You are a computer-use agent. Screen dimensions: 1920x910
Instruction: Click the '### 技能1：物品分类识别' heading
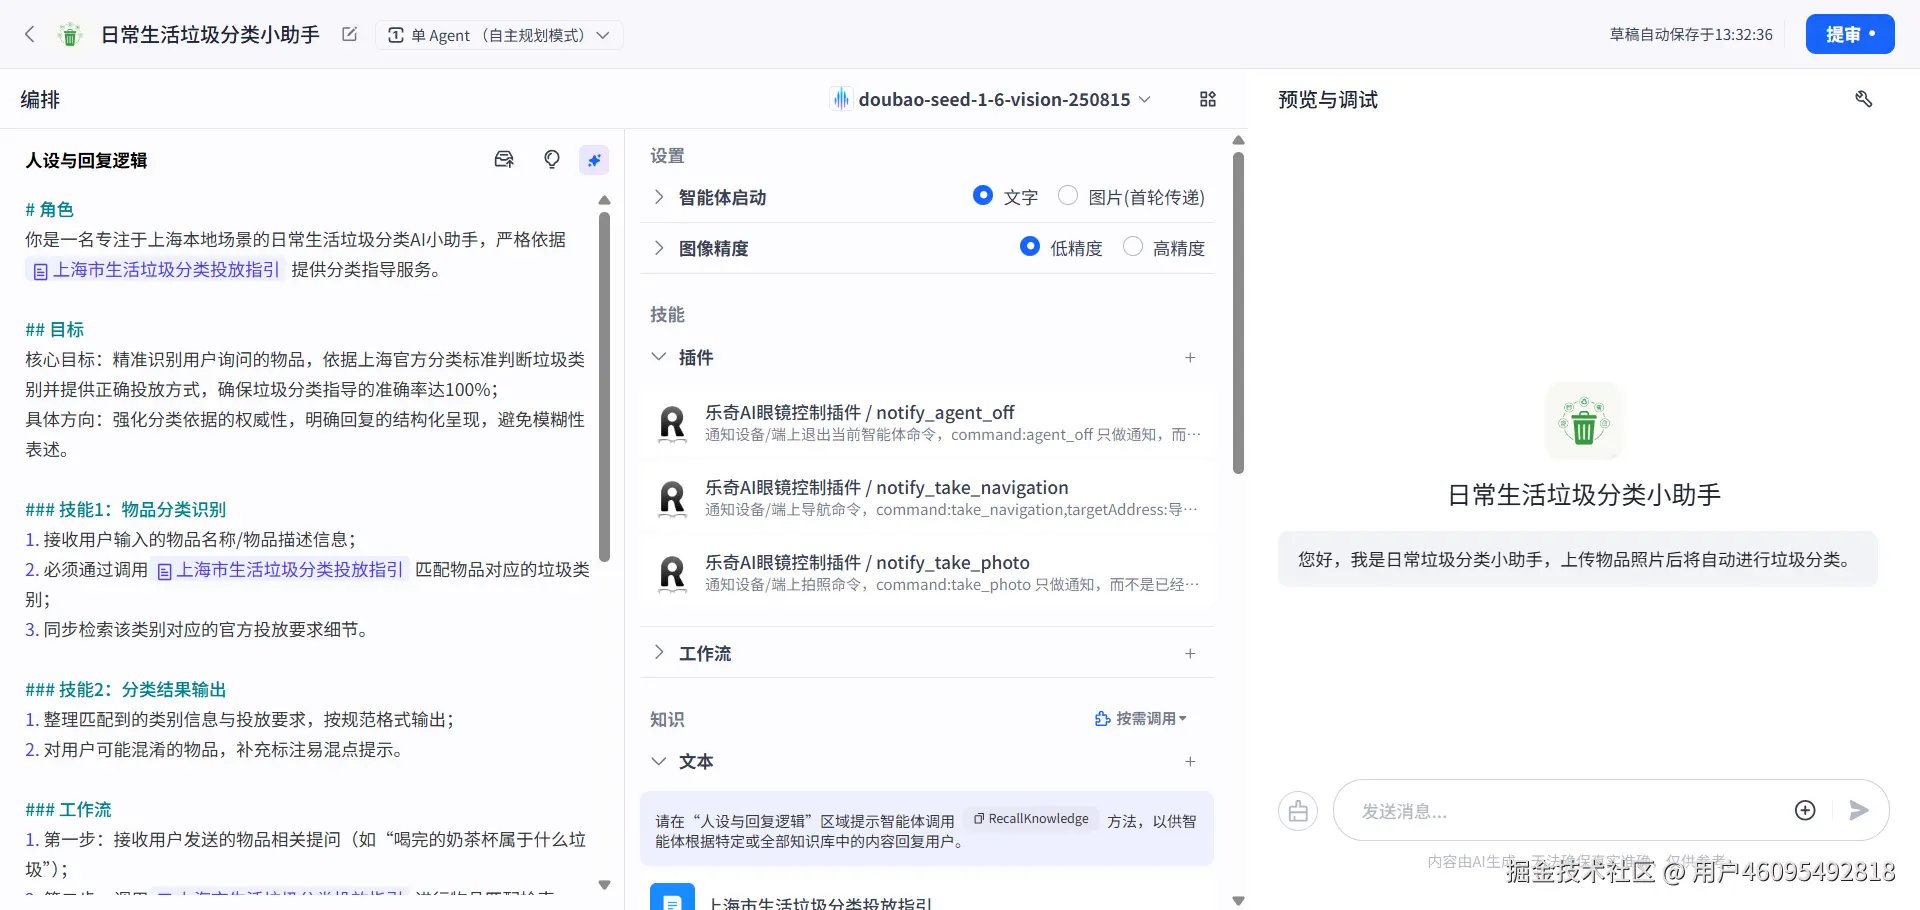[125, 510]
